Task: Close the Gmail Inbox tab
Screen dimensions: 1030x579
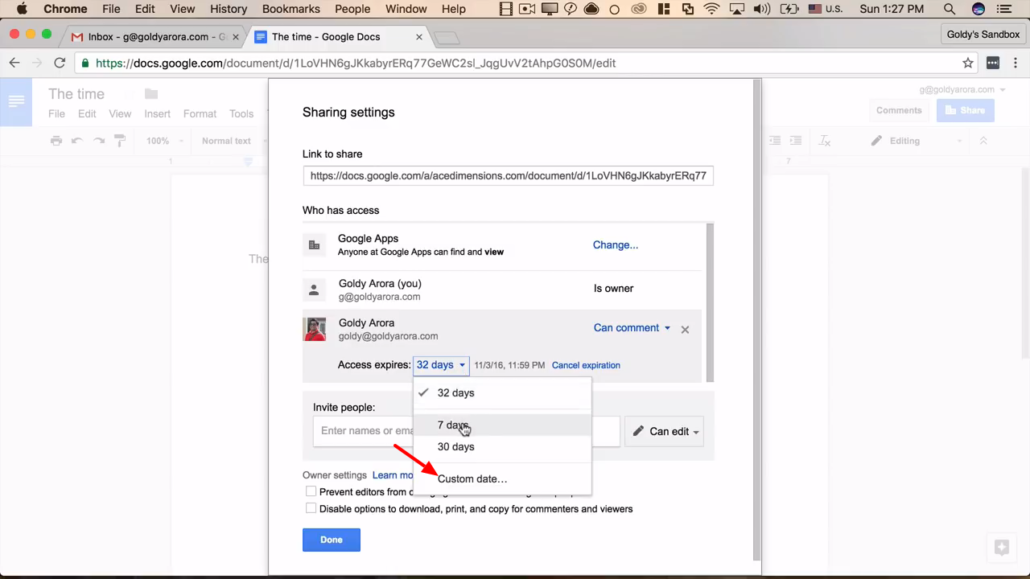Action: click(236, 37)
